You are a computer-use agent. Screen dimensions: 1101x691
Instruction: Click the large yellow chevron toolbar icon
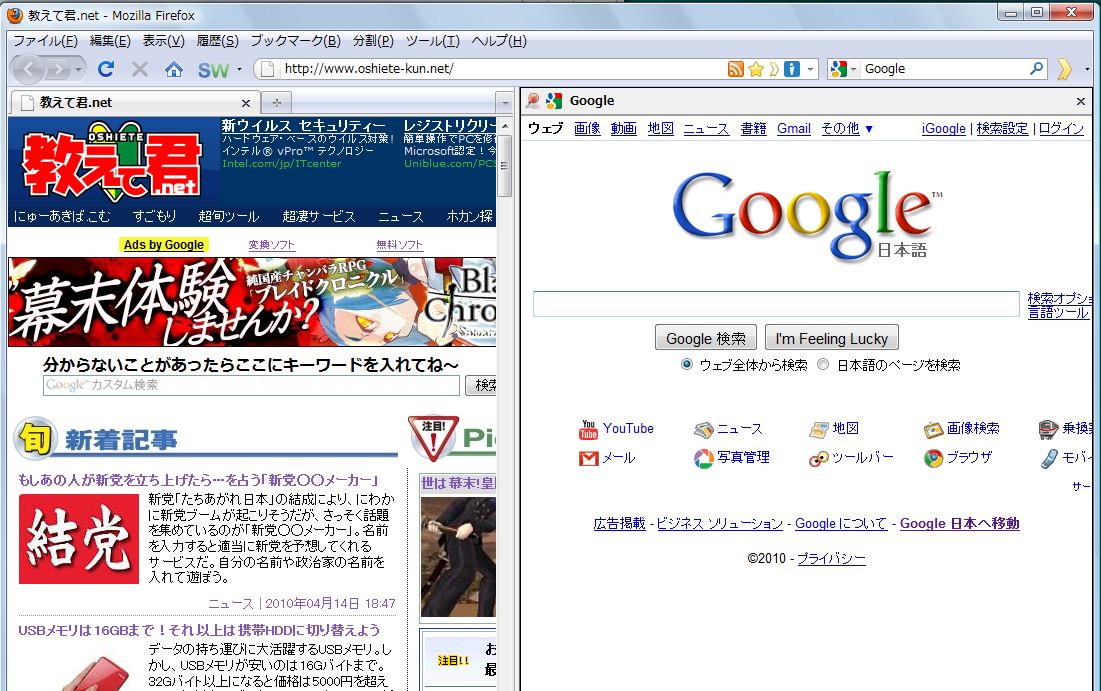click(x=1064, y=69)
